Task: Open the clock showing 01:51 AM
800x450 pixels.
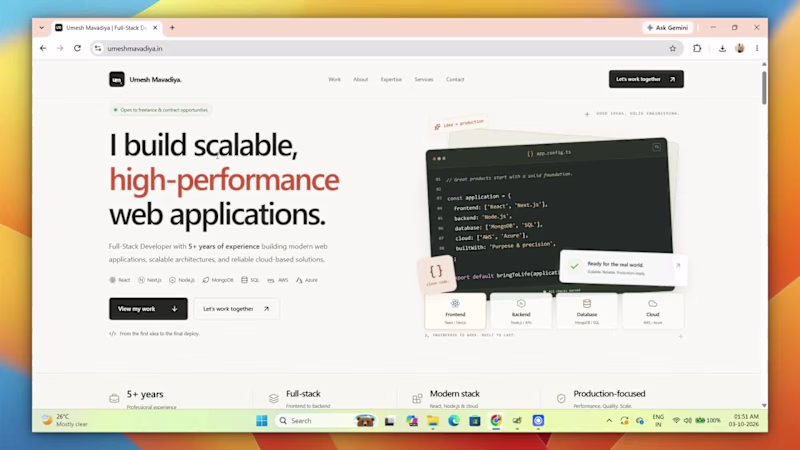Action: [744, 420]
